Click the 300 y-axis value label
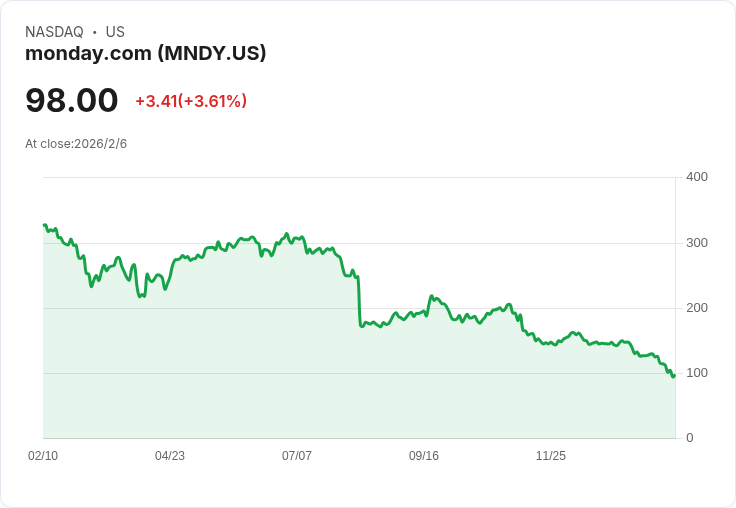The image size is (736, 508). [x=697, y=243]
